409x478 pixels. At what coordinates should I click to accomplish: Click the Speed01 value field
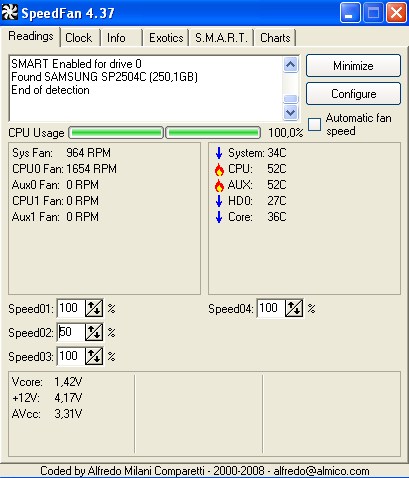(71, 308)
